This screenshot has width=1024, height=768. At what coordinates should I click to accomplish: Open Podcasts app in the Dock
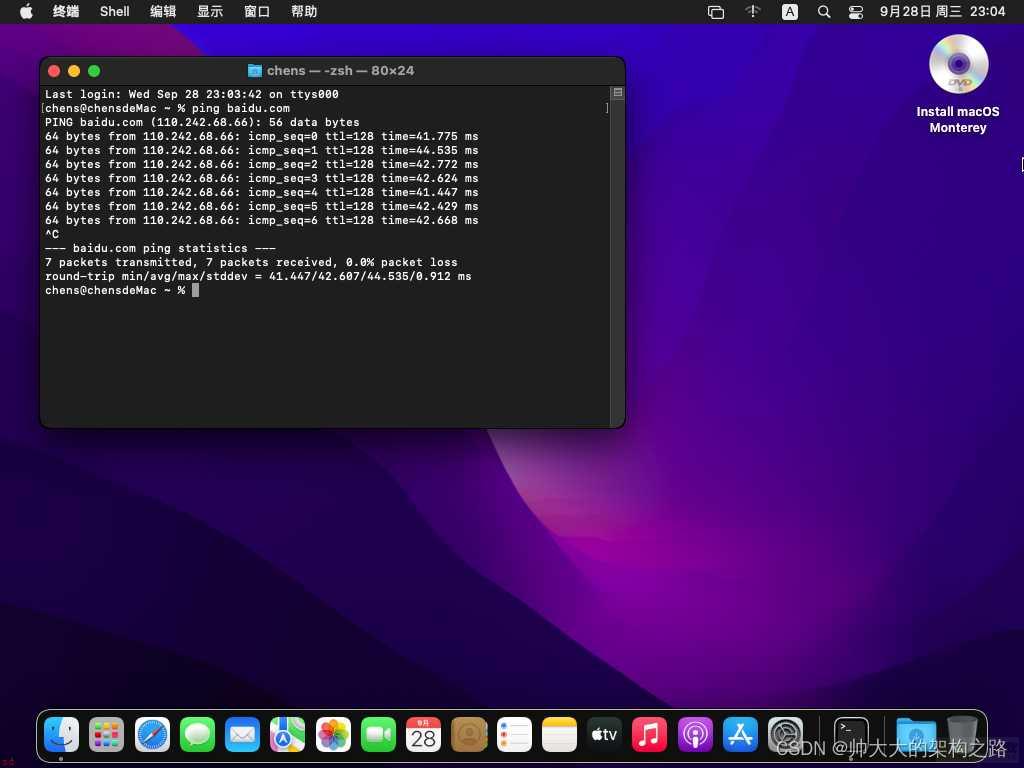[695, 734]
